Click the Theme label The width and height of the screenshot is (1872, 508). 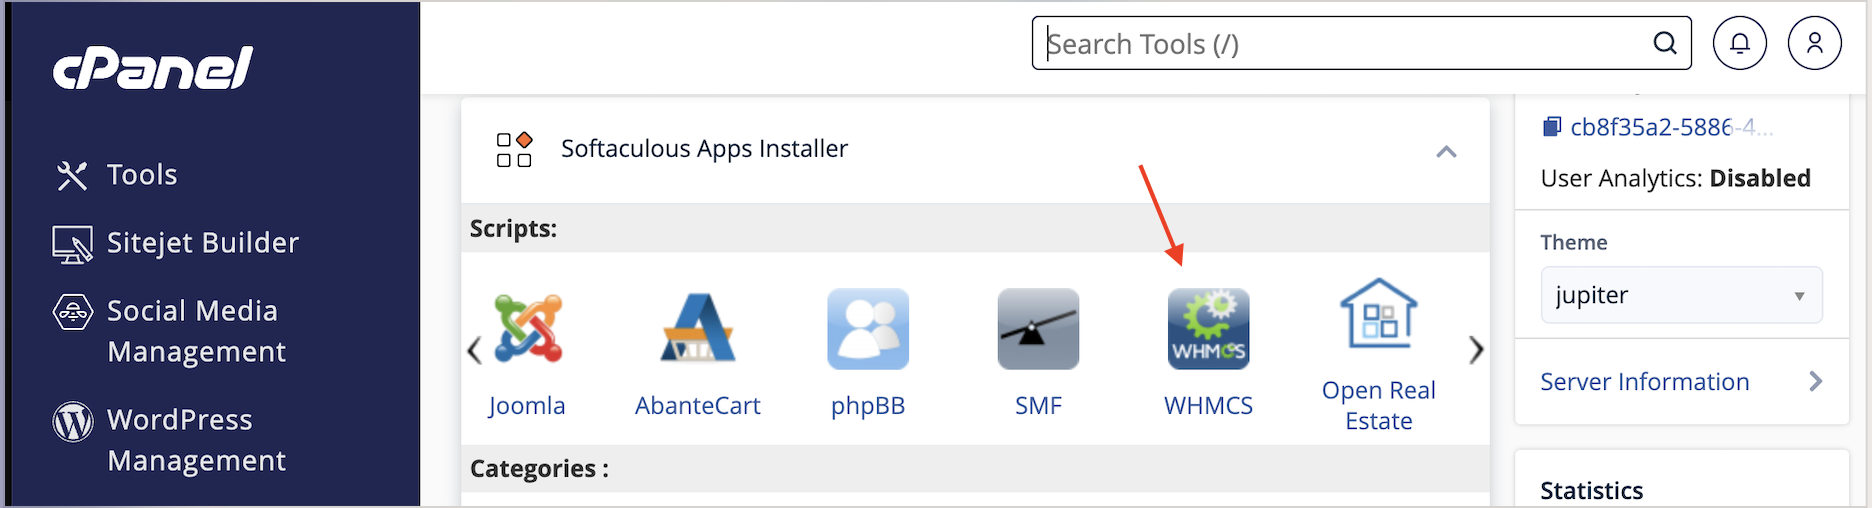point(1574,242)
